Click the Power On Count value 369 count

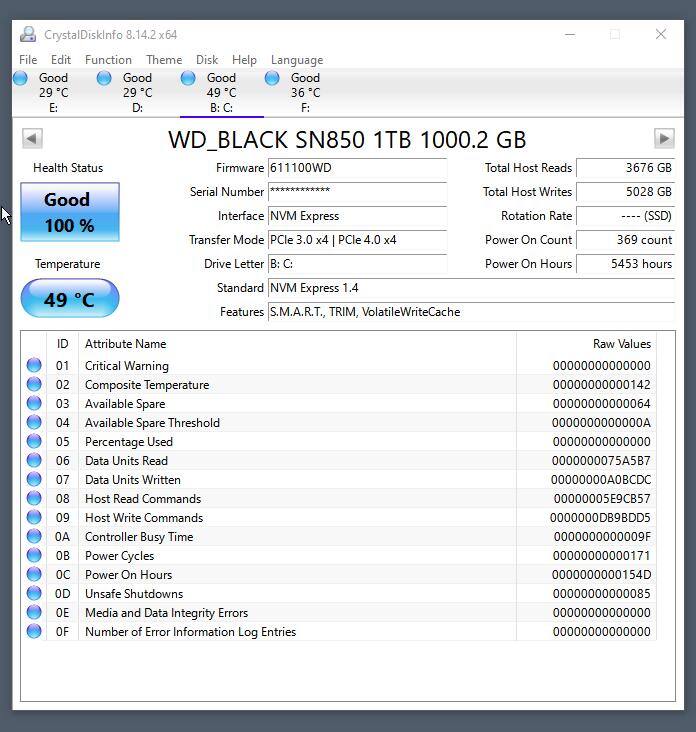tap(626, 240)
